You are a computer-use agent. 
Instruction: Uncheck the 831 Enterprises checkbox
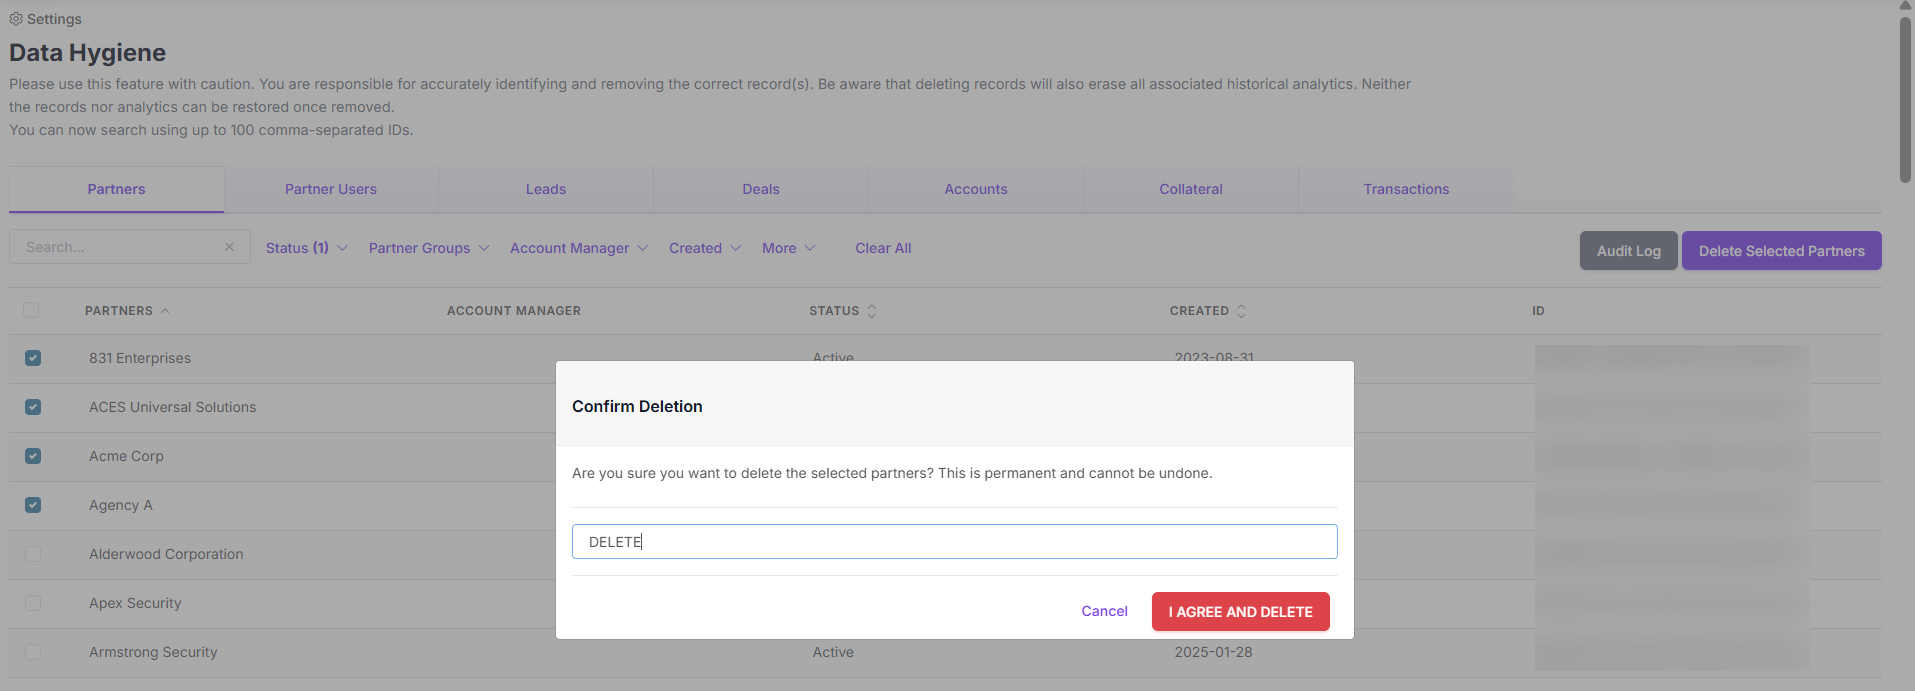click(x=33, y=358)
